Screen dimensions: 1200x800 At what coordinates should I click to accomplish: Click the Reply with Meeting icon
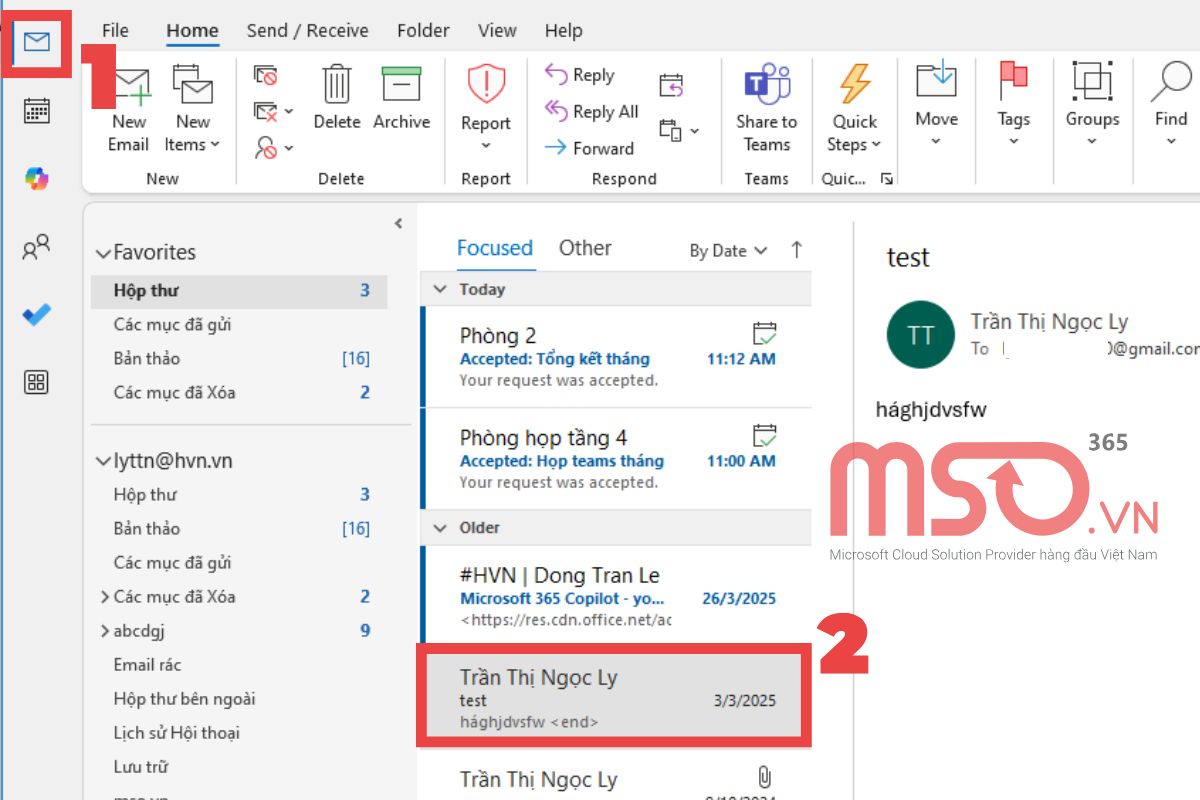tap(671, 86)
